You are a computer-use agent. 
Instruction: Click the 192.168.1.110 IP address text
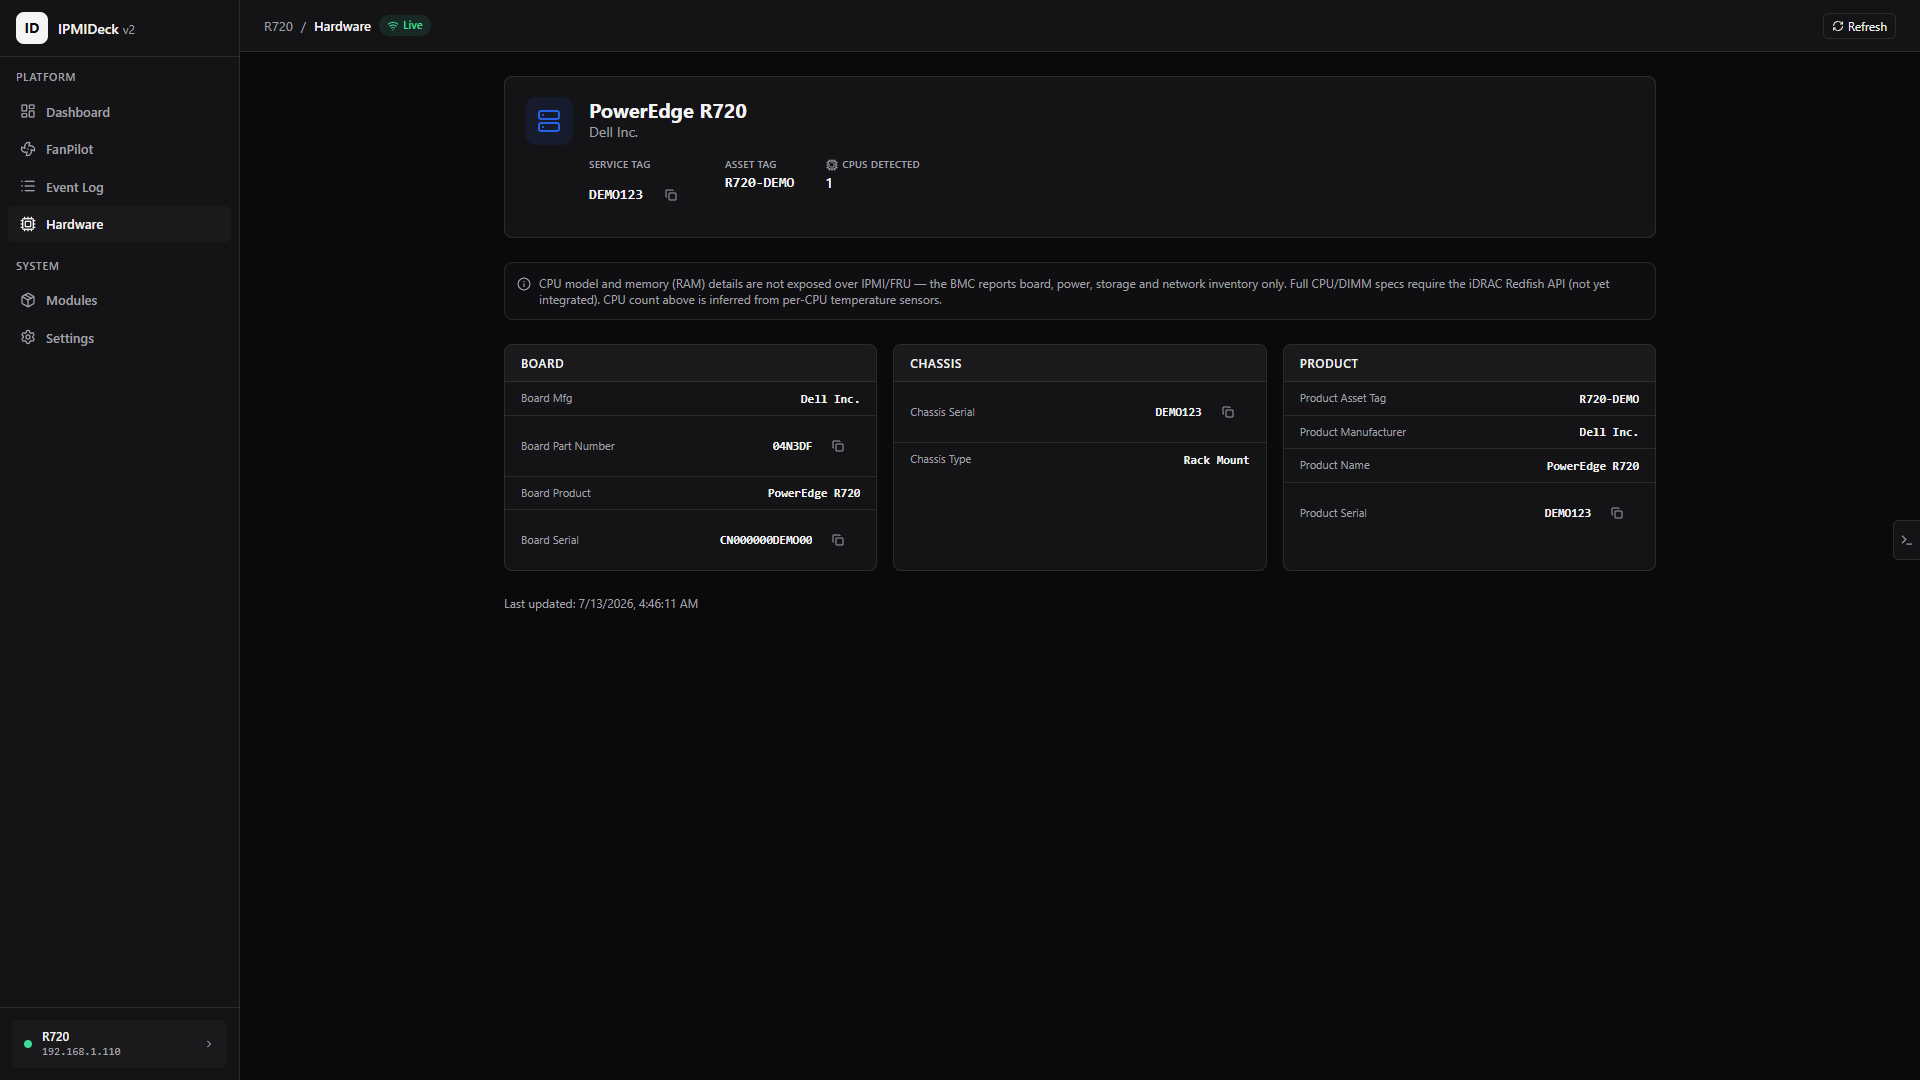(x=81, y=1052)
